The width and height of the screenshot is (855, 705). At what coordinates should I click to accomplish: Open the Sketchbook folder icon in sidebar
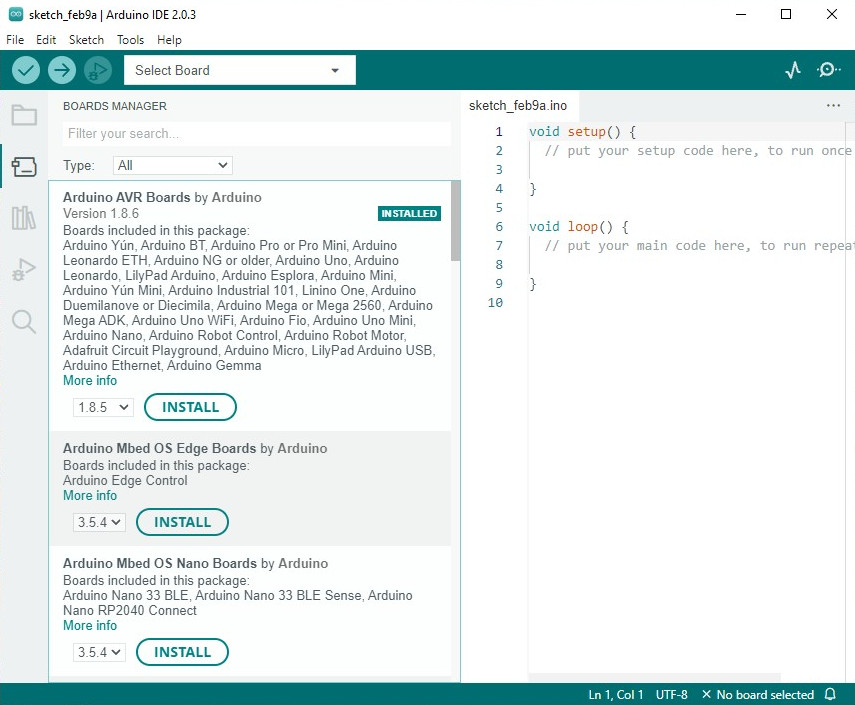point(24,115)
